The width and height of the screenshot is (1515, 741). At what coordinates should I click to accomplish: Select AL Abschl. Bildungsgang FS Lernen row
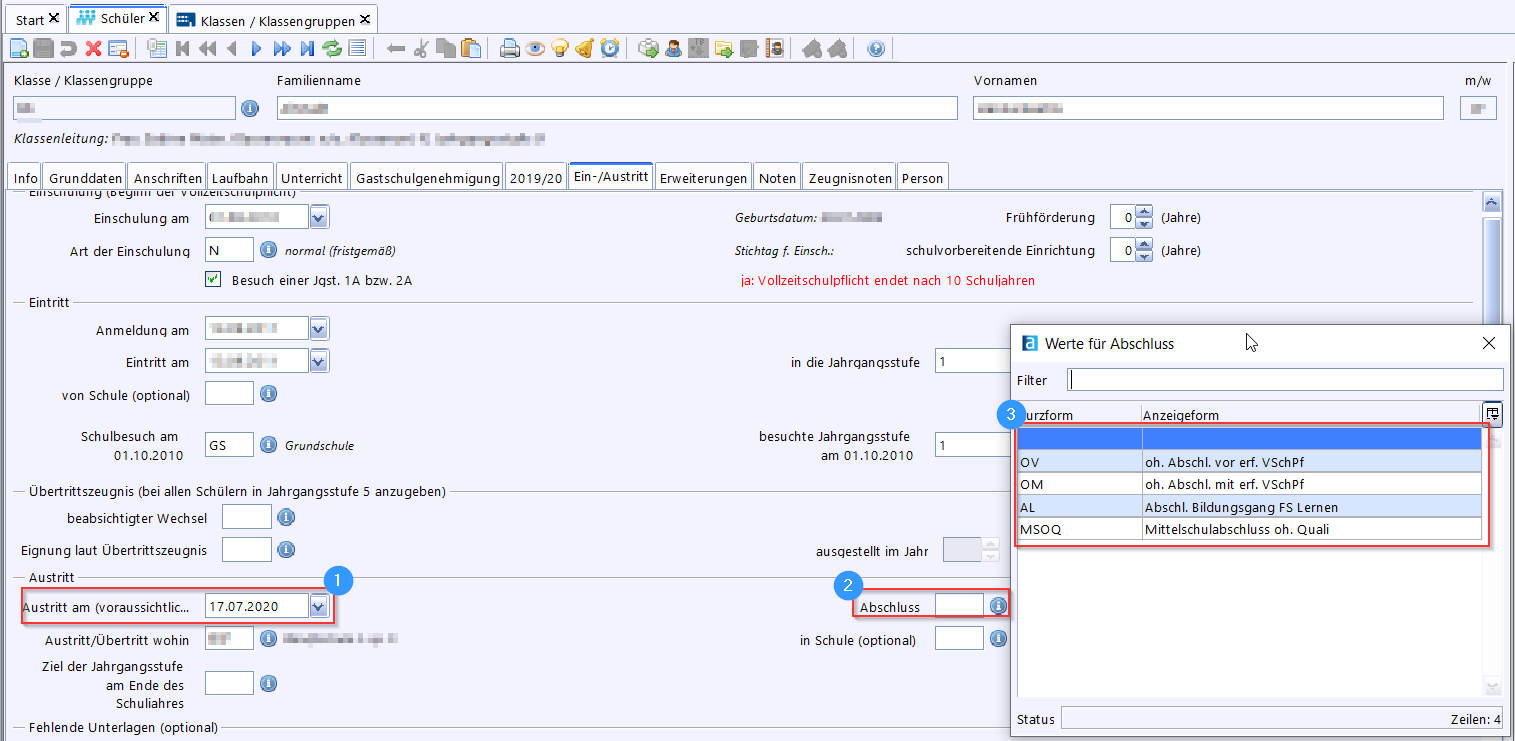1249,506
